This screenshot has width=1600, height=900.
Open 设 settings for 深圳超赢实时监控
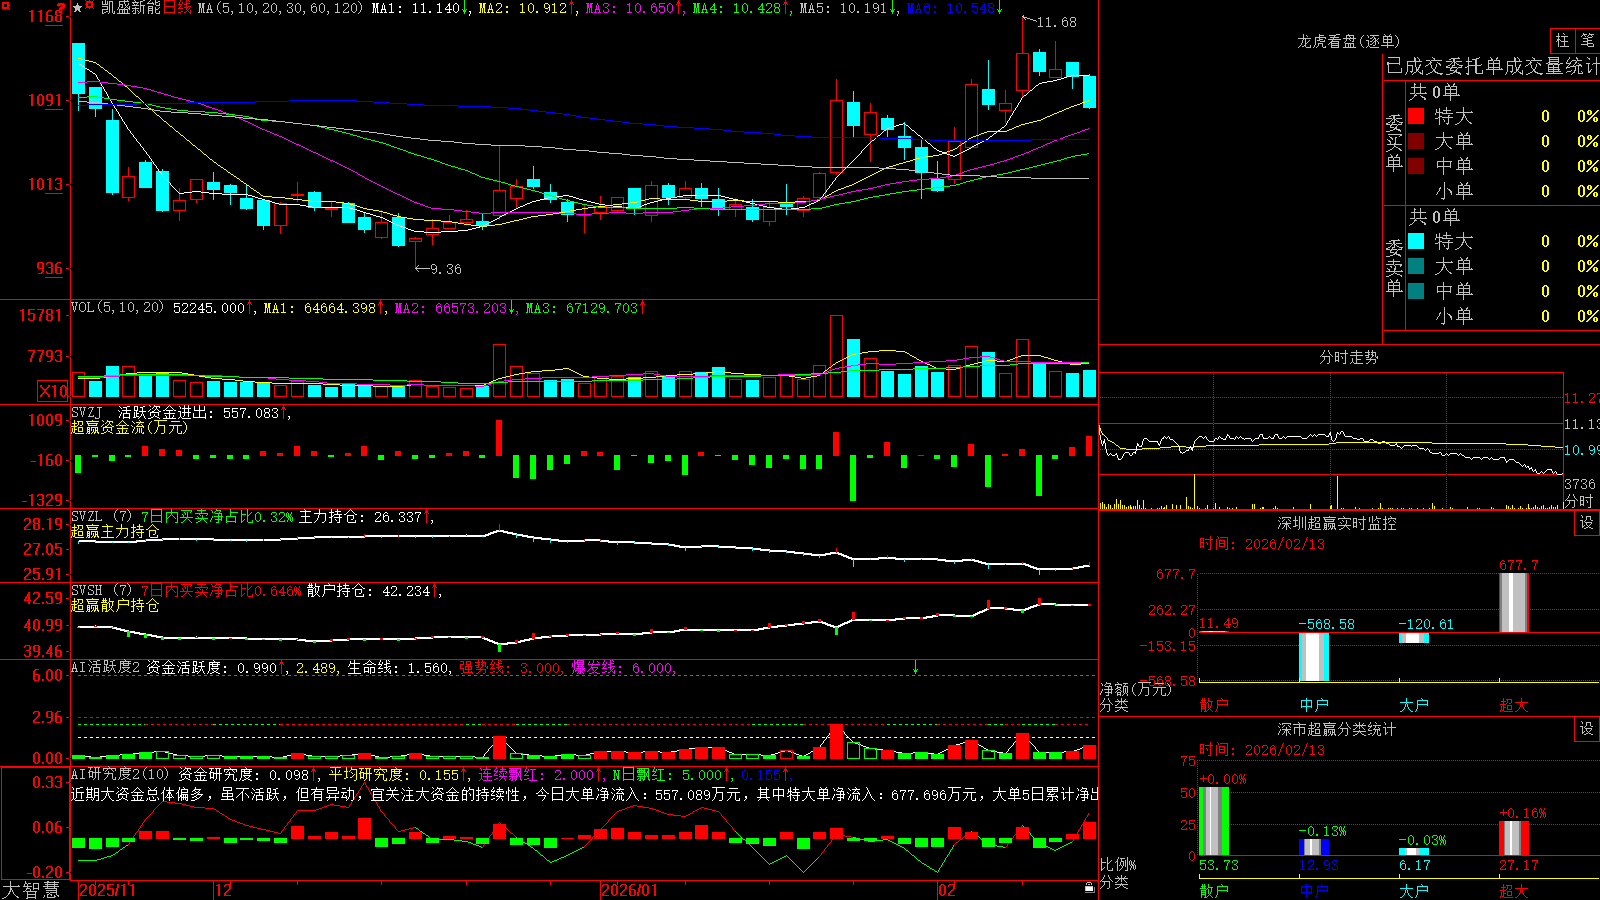point(1587,524)
